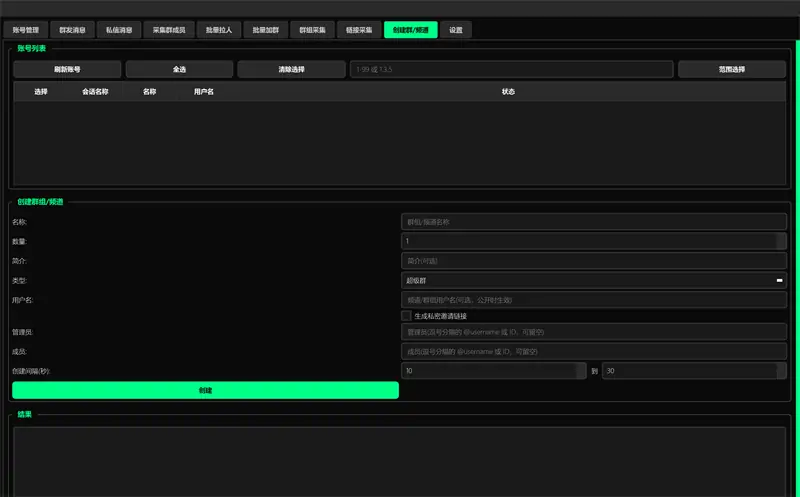The height and width of the screenshot is (497, 800).
Task: Click the 清除选择 button
Action: coord(291,70)
